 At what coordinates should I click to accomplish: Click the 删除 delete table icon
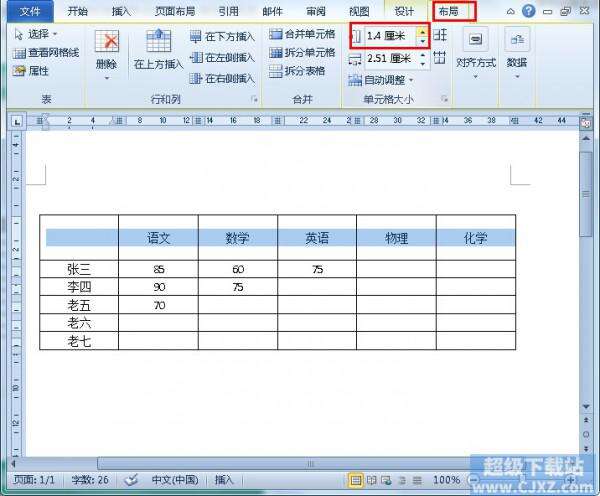coord(106,42)
